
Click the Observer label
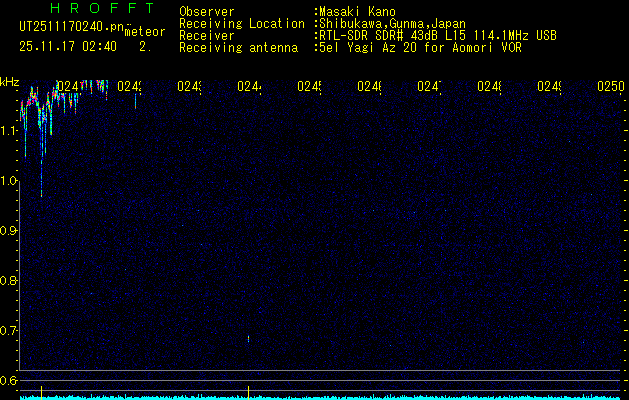207,12
